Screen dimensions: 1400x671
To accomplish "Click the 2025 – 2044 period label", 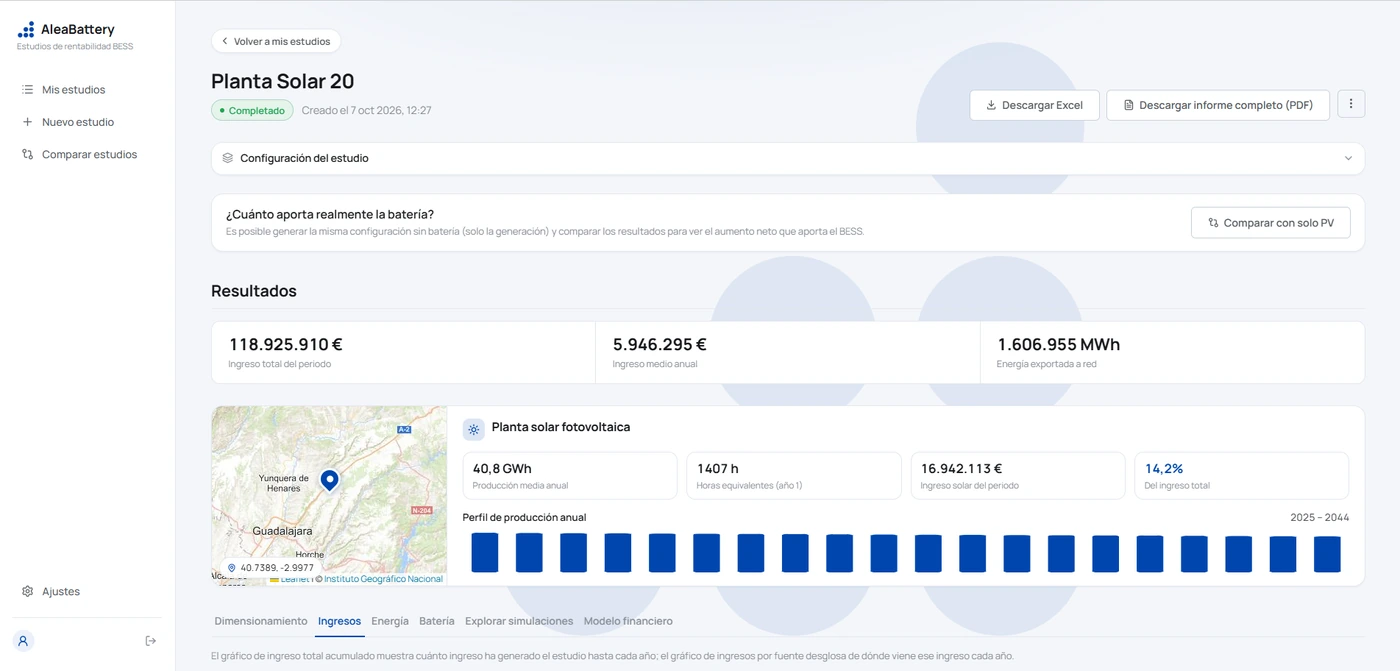I will coord(1319,518).
